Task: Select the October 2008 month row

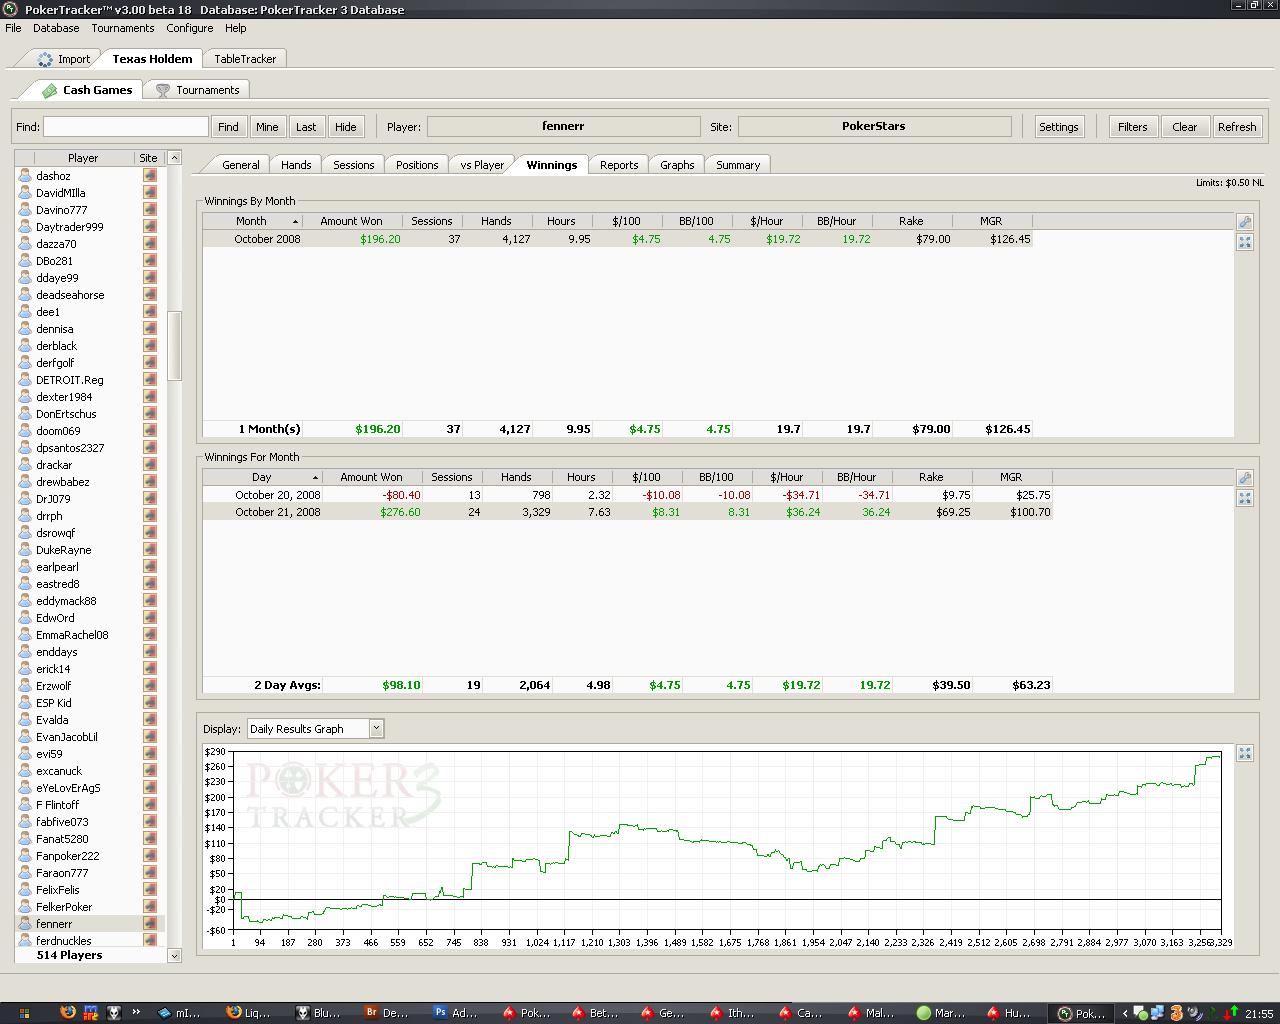Action: tap(617, 239)
